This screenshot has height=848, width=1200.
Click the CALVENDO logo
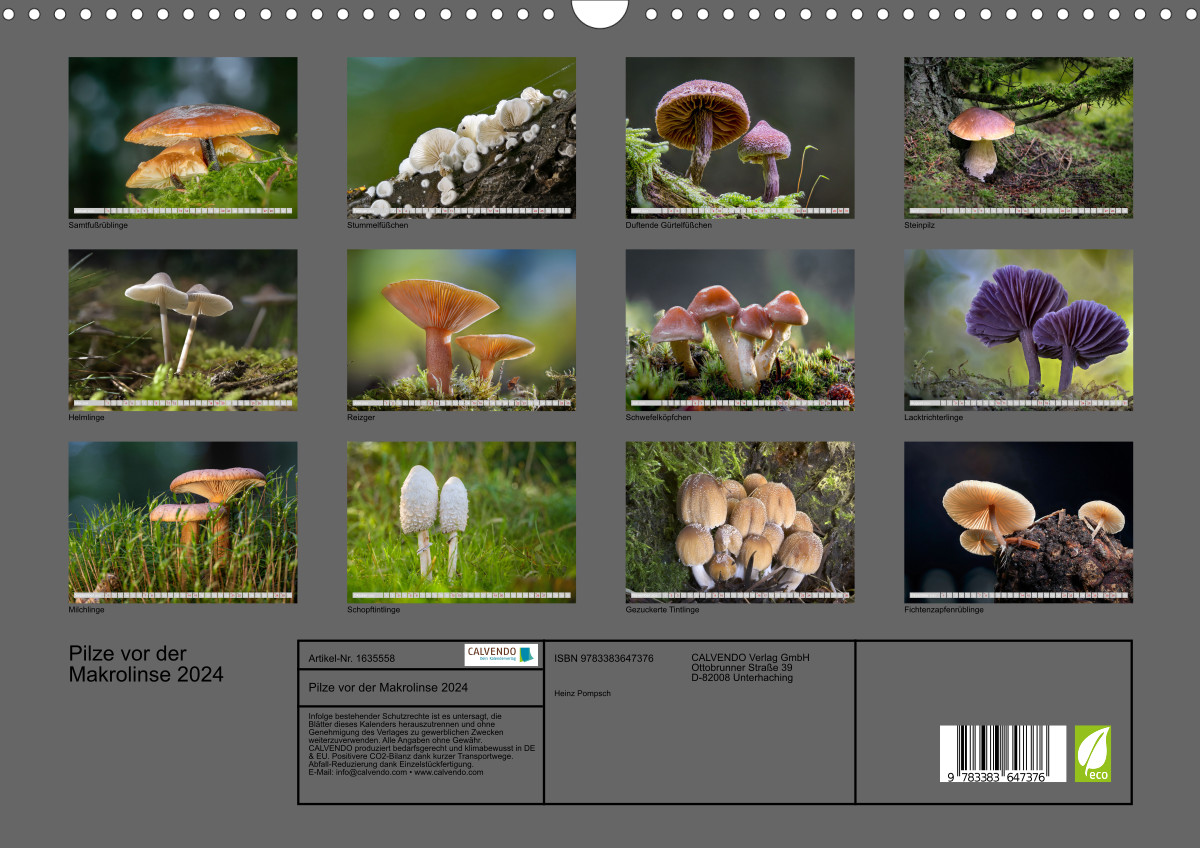[501, 655]
